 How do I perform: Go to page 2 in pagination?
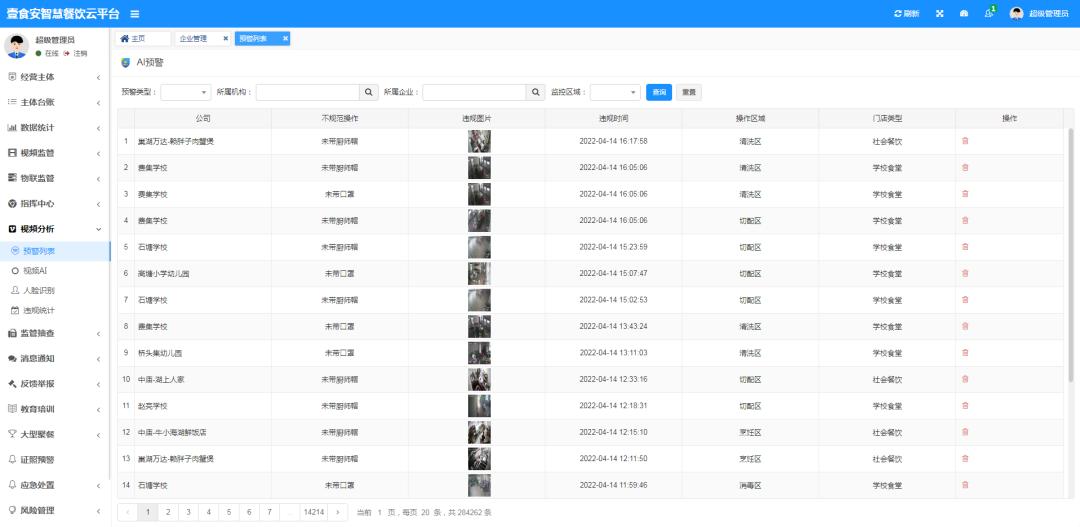tap(168, 513)
